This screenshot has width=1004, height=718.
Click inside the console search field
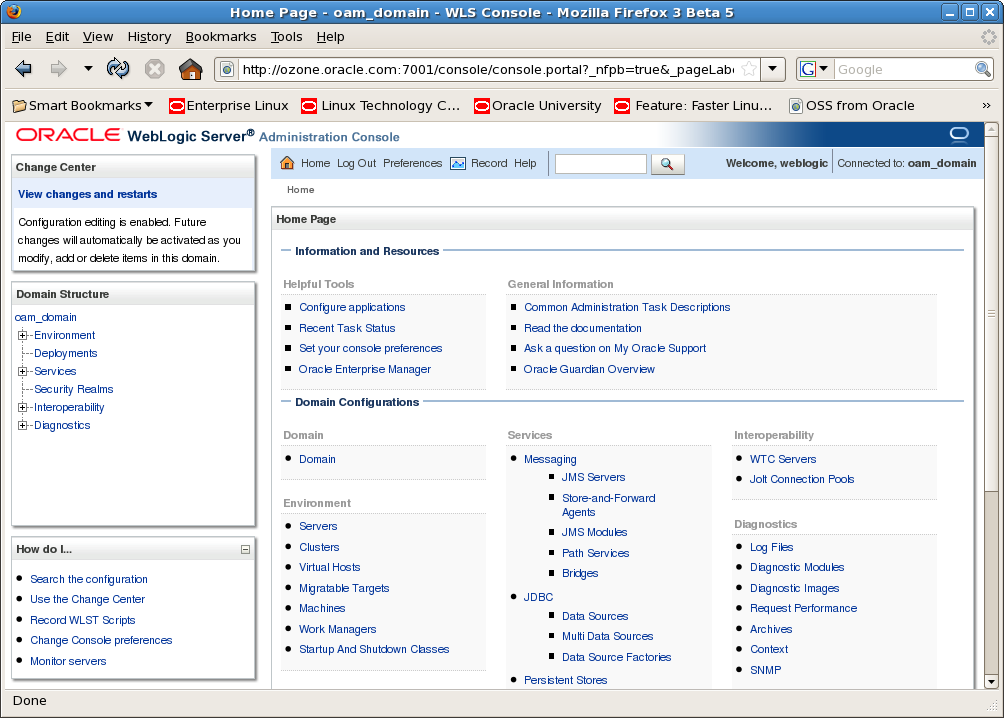tap(600, 163)
